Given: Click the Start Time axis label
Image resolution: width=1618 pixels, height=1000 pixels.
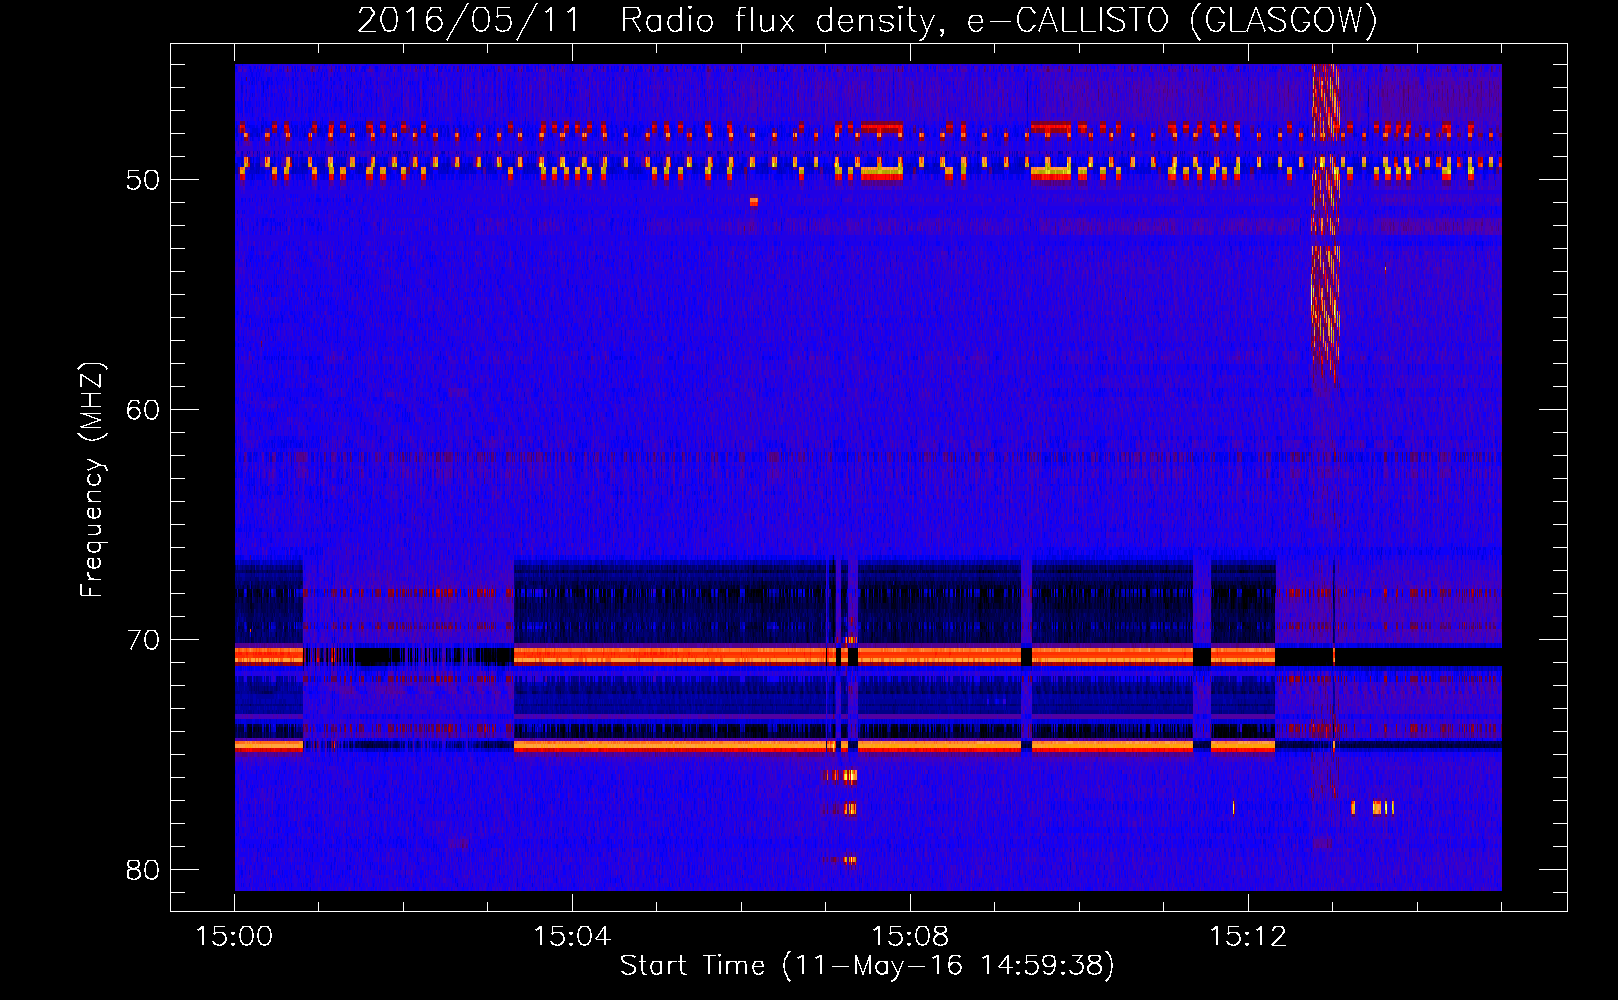Looking at the screenshot, I should pyautogui.click(x=867, y=966).
